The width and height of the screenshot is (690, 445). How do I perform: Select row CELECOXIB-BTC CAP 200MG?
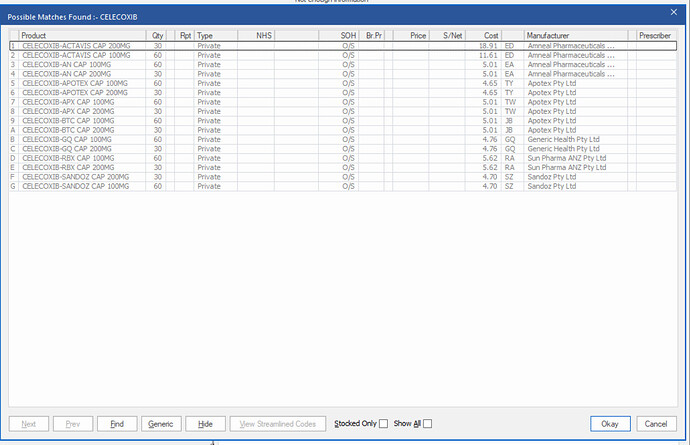point(343,130)
